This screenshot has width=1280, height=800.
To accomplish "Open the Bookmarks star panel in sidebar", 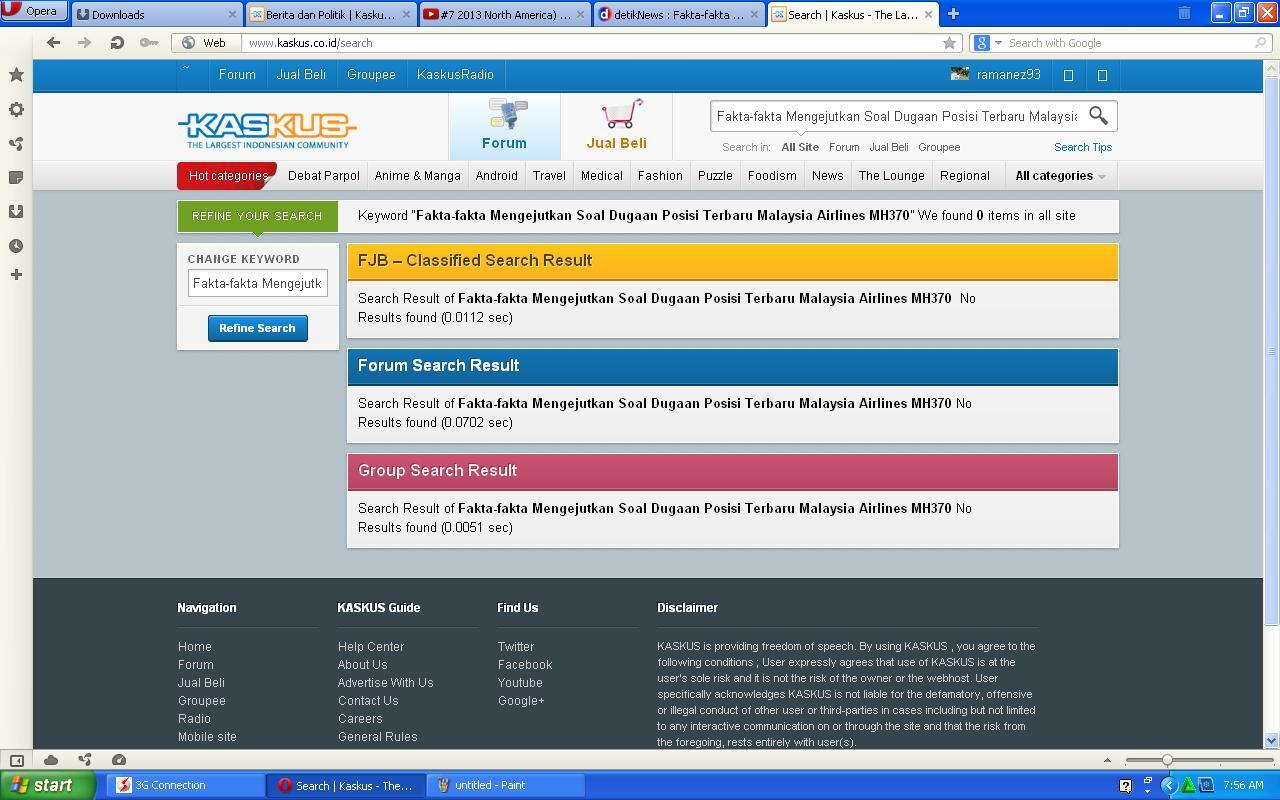I will [x=16, y=75].
